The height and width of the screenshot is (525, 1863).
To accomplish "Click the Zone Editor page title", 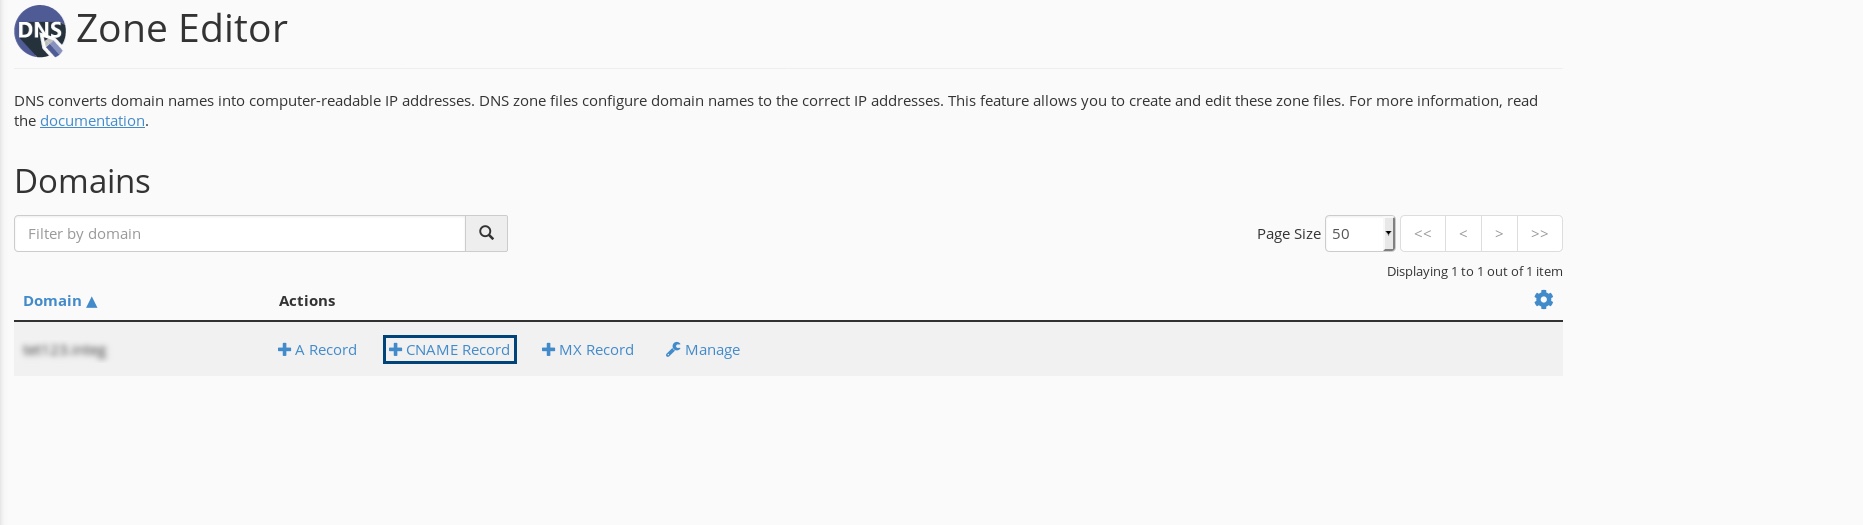I will pyautogui.click(x=181, y=29).
